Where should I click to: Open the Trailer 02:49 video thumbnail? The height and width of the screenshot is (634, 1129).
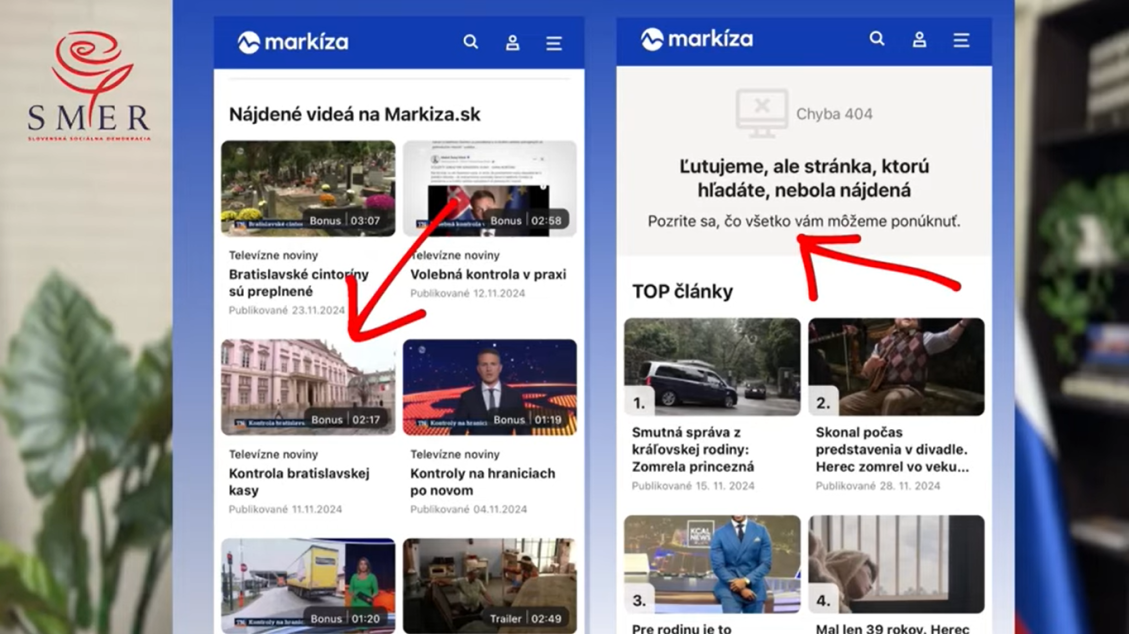pyautogui.click(x=490, y=586)
